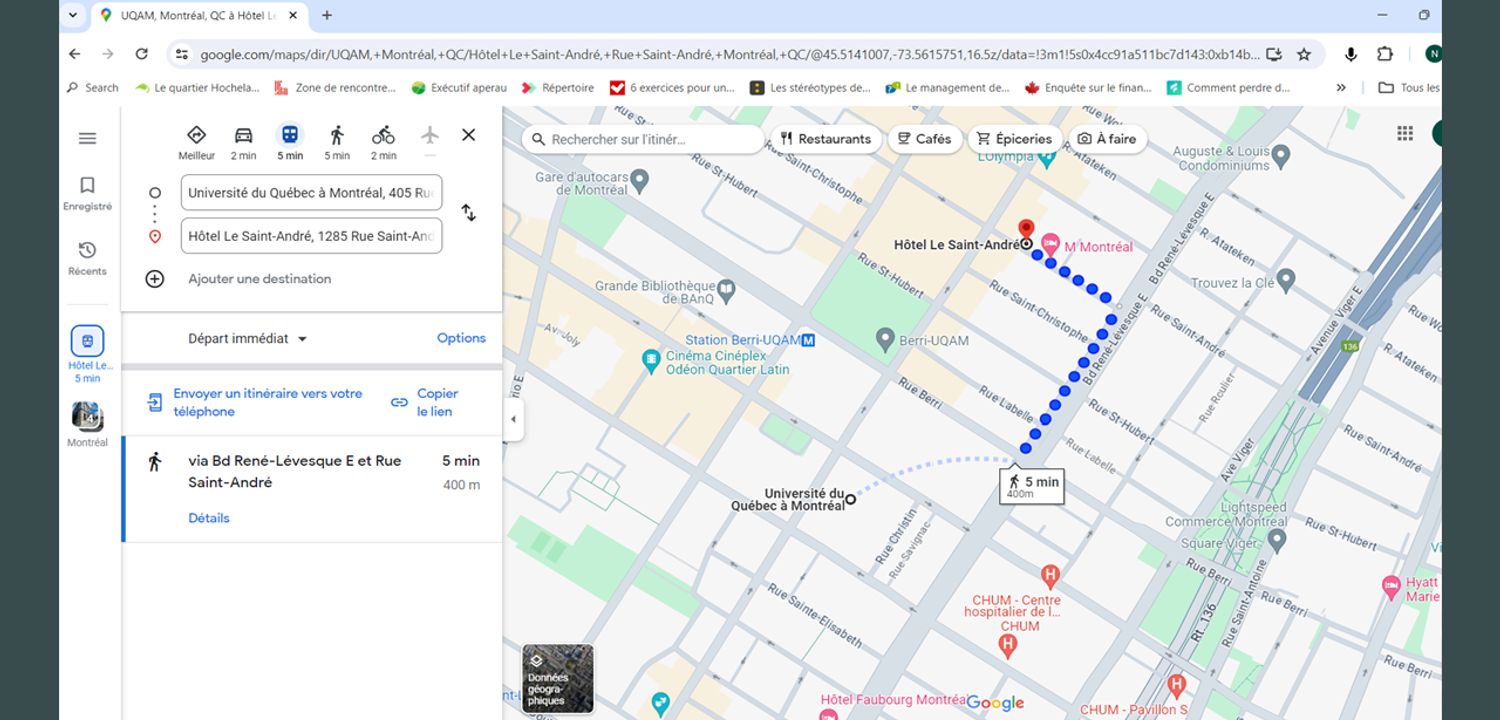
Task: Close the directions panel
Action: click(468, 135)
